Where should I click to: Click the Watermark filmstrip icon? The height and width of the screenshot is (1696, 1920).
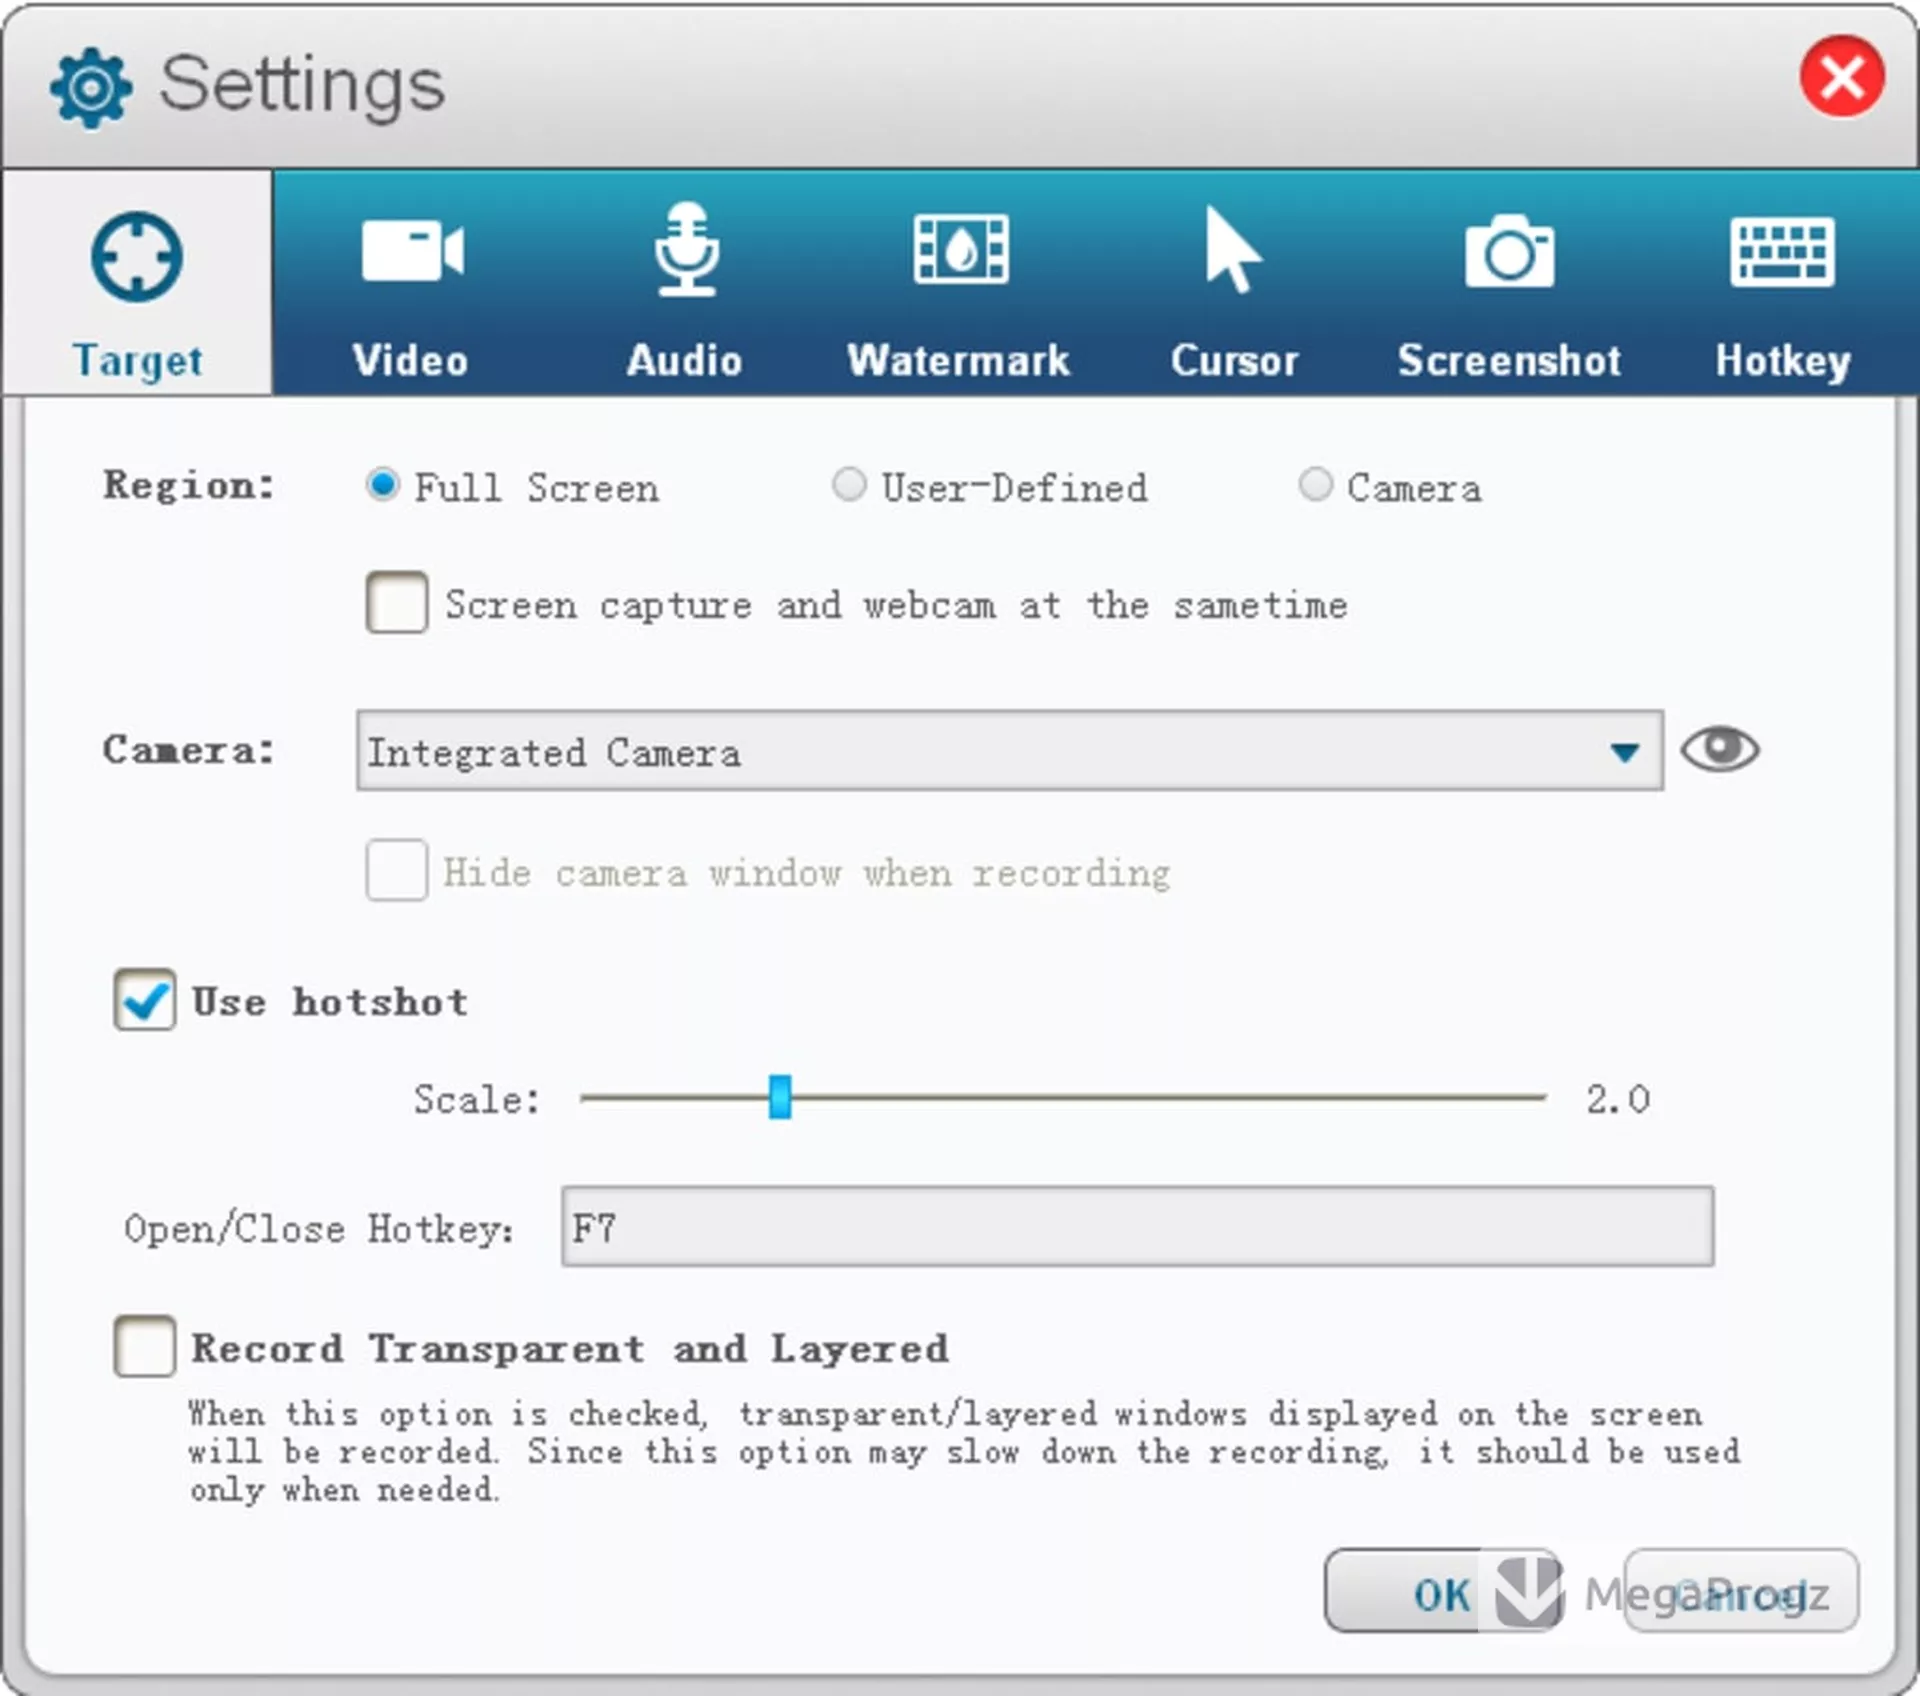click(961, 249)
